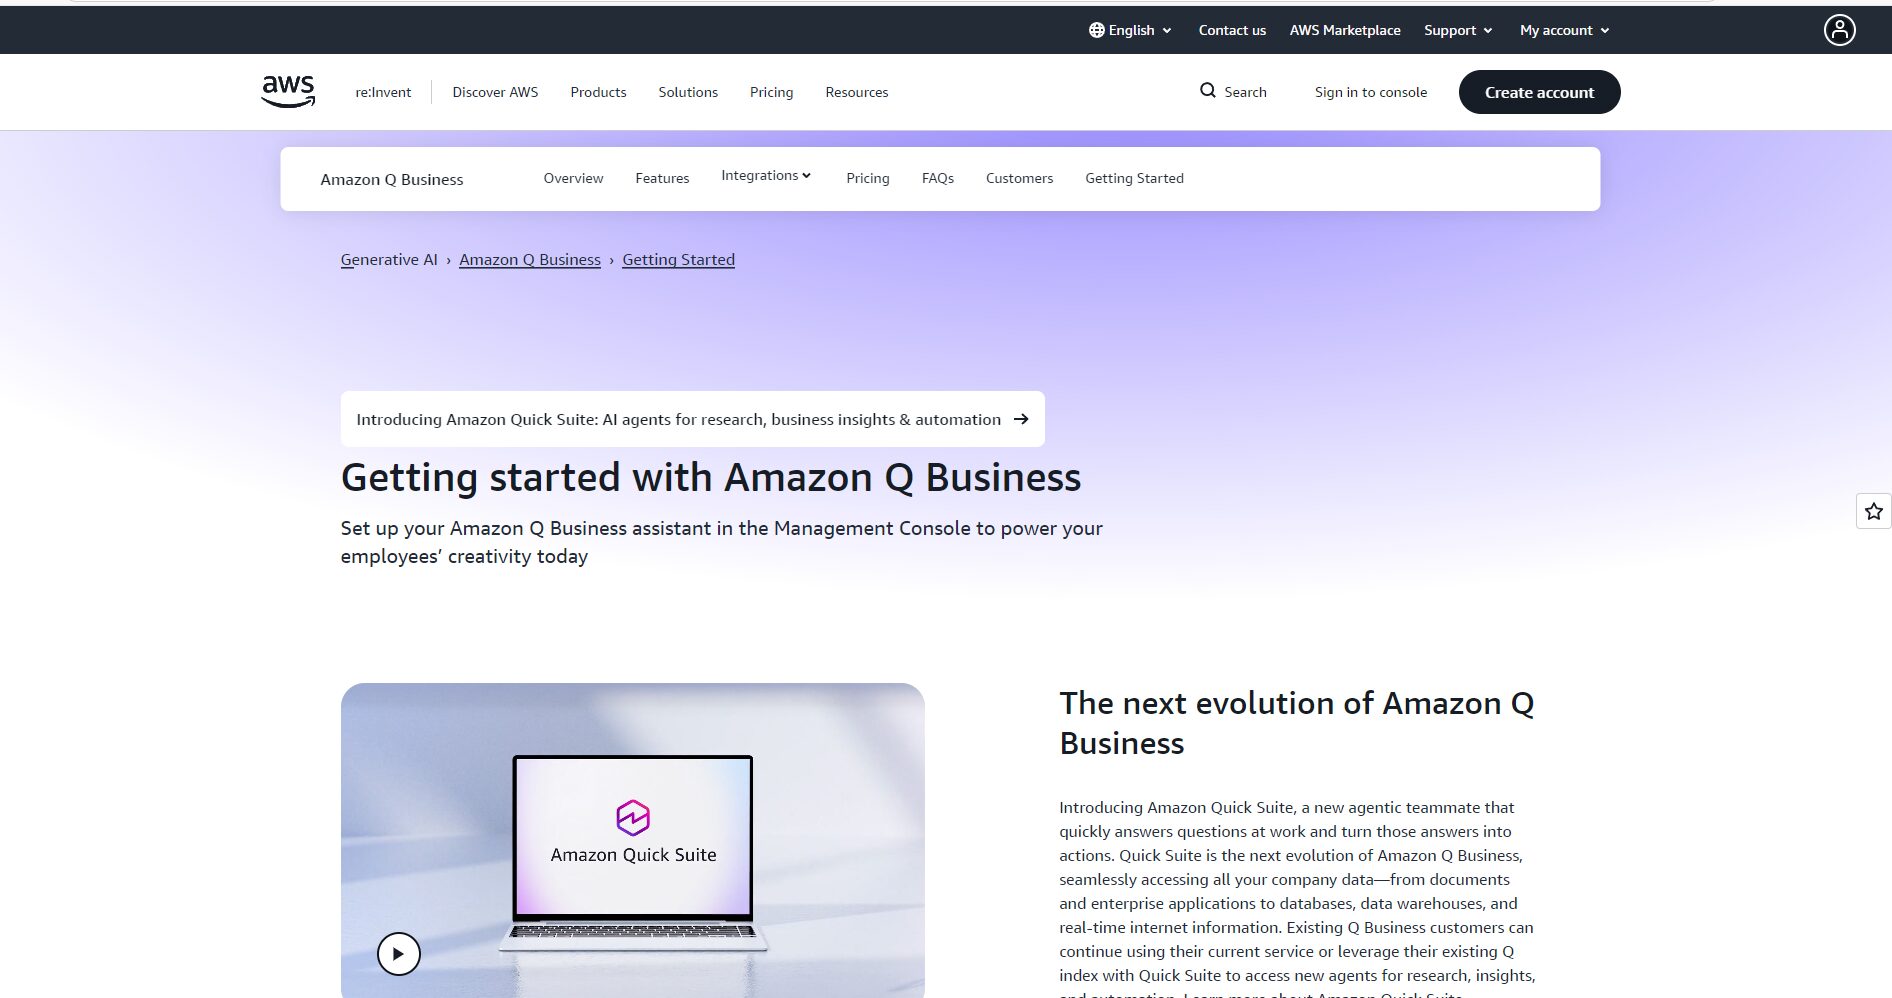Open the Integrations submenu
This screenshot has height=998, width=1892.
click(766, 176)
